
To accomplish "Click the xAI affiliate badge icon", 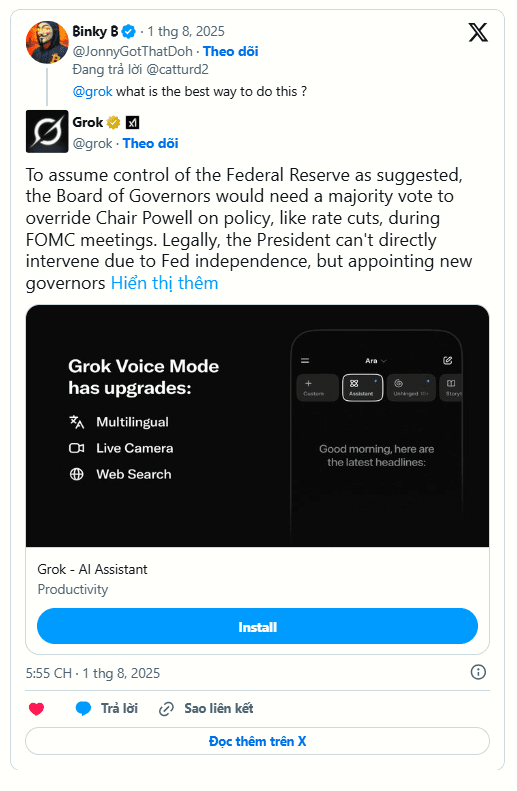I will pos(133,123).
